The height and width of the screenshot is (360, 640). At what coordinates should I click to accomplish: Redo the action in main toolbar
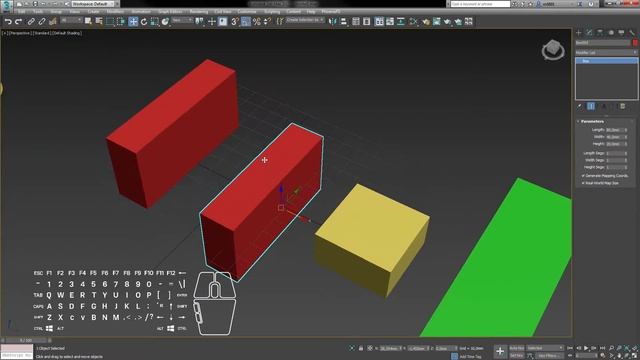pos(18,22)
